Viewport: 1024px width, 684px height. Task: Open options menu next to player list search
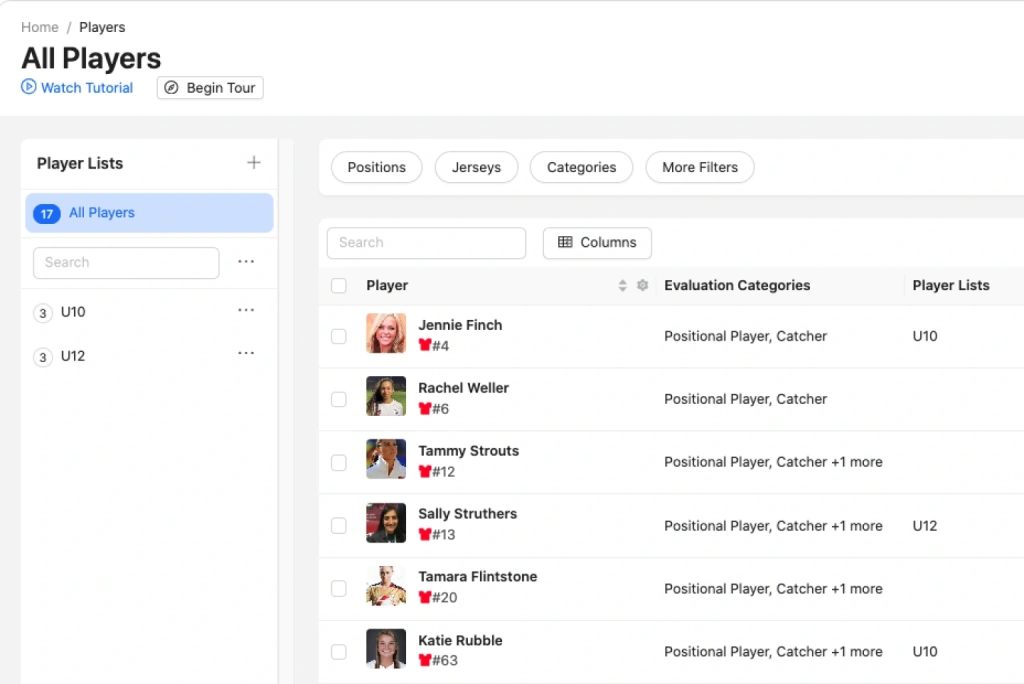click(x=246, y=262)
